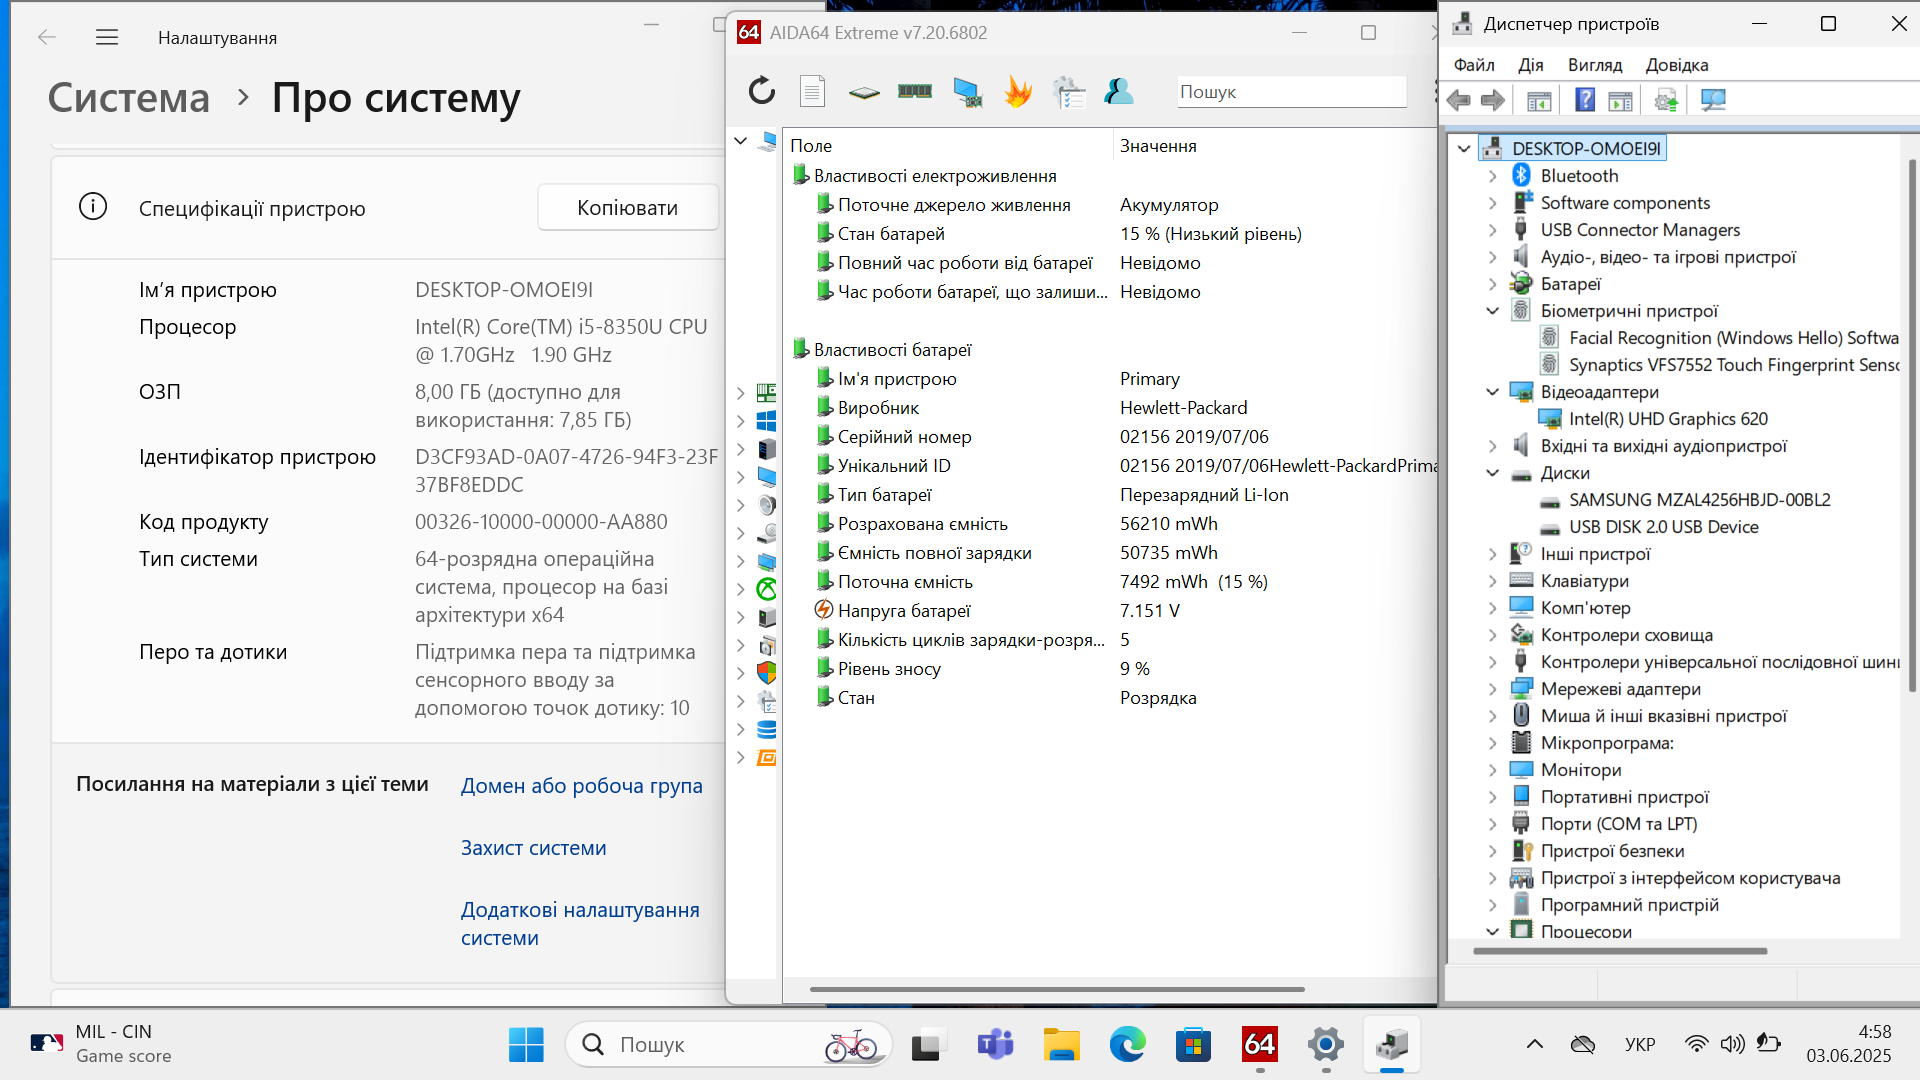
Task: Open the Домен або робоча група link
Action: (x=581, y=786)
